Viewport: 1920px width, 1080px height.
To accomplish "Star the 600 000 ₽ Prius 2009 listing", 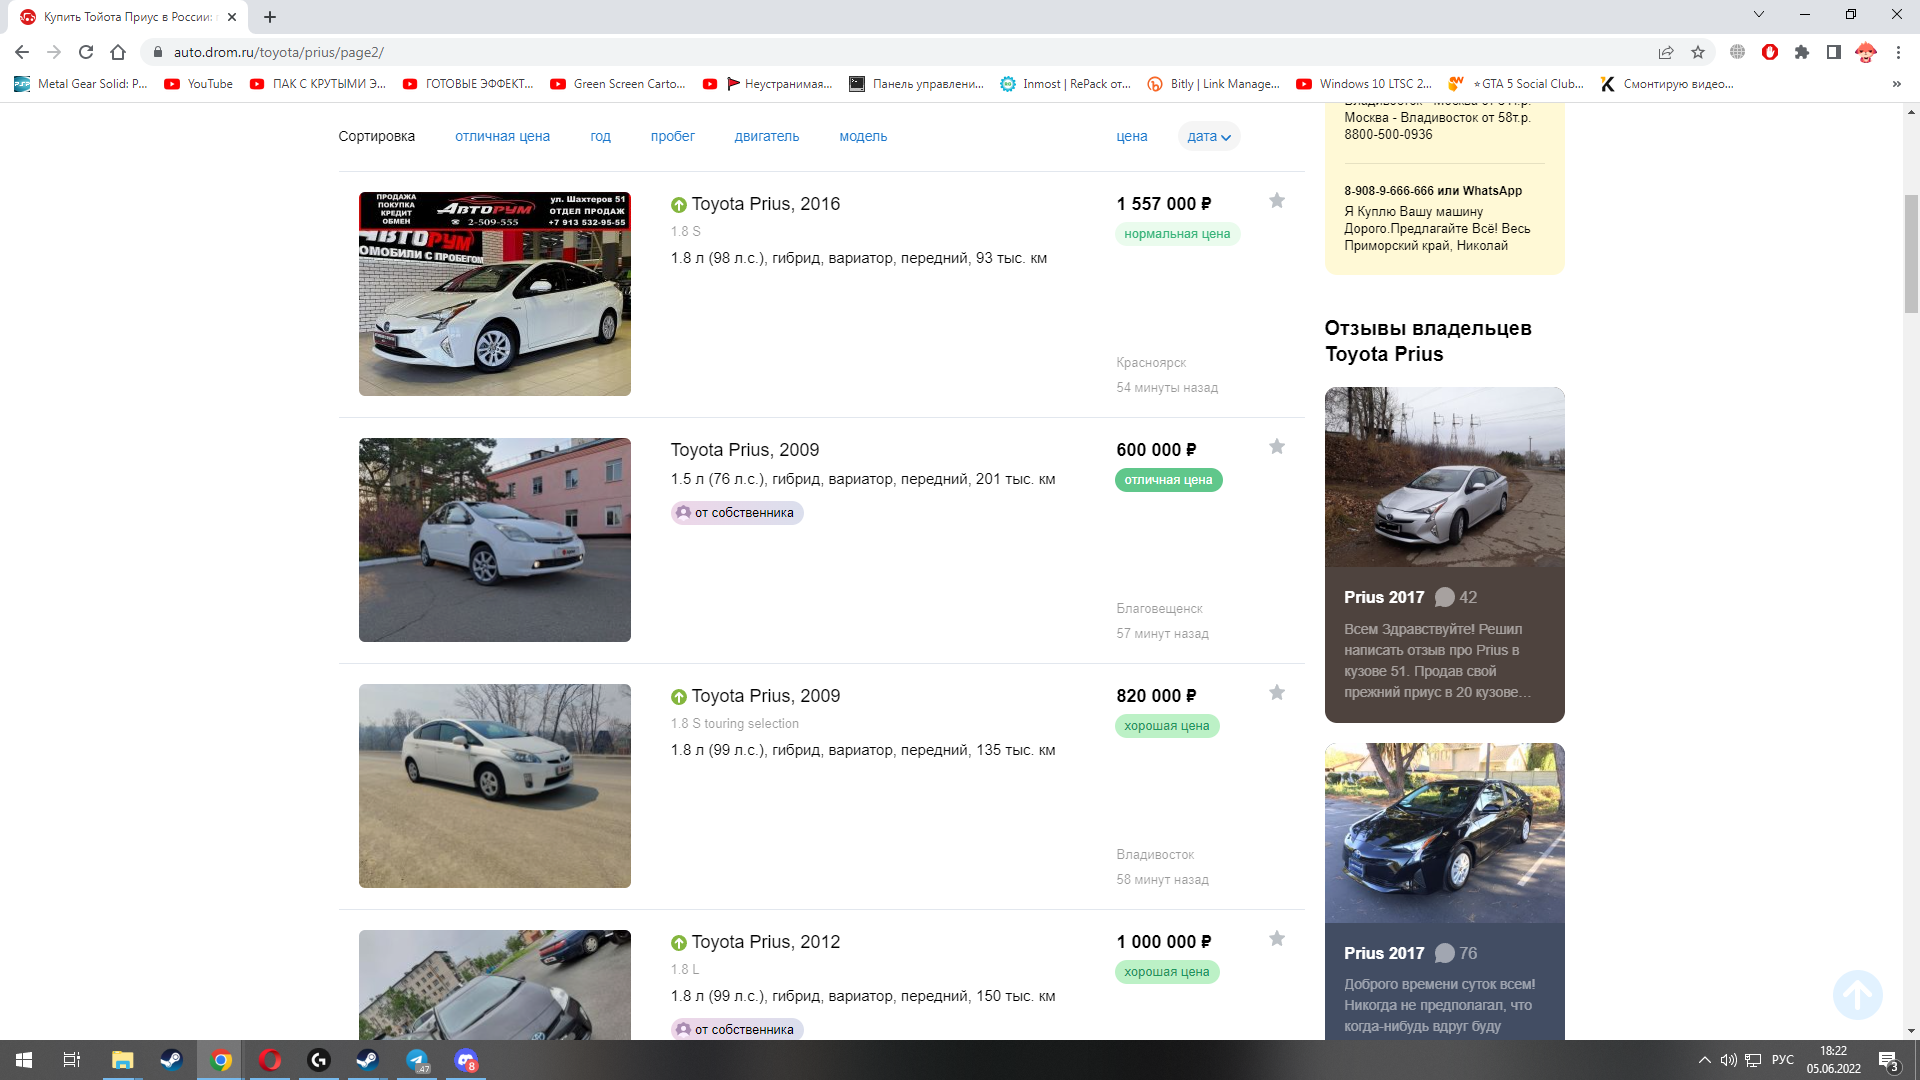I will (1277, 447).
